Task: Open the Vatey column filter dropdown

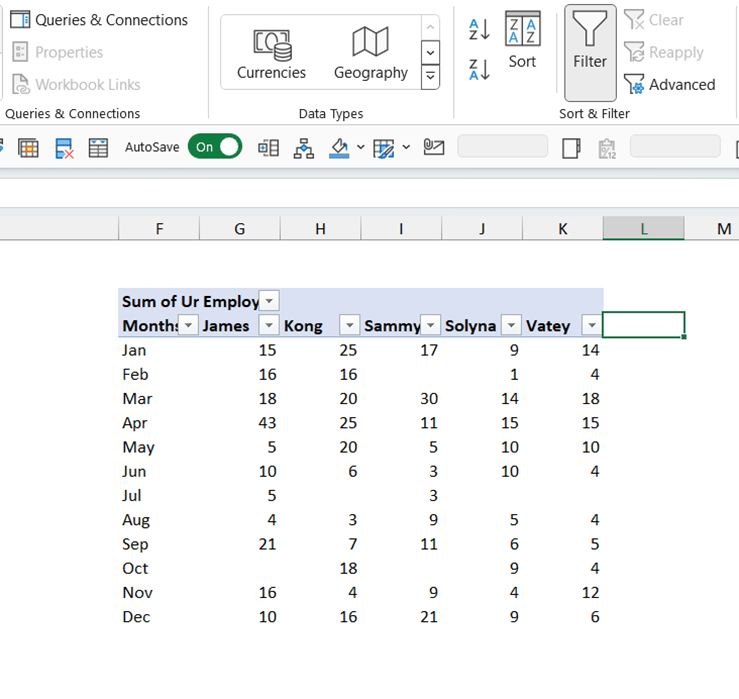Action: (591, 325)
